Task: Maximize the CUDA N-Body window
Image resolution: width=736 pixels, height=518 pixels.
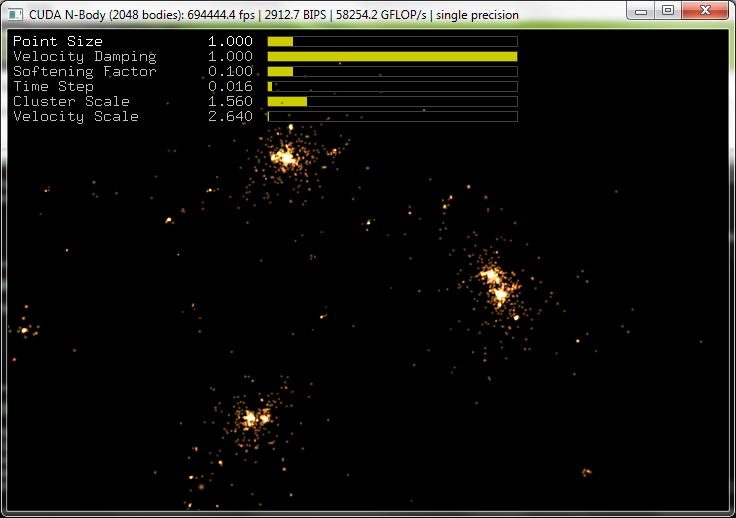Action: (668, 10)
